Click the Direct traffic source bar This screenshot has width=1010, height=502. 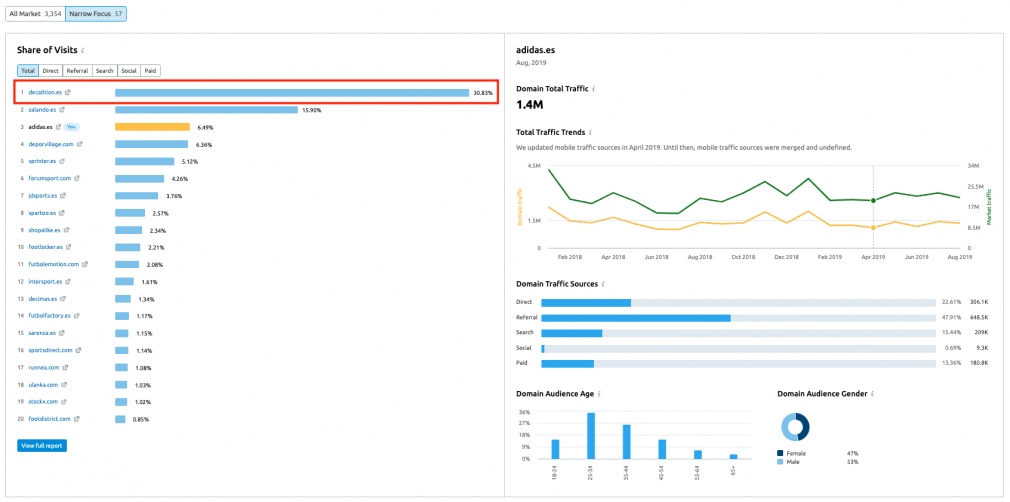(586, 303)
